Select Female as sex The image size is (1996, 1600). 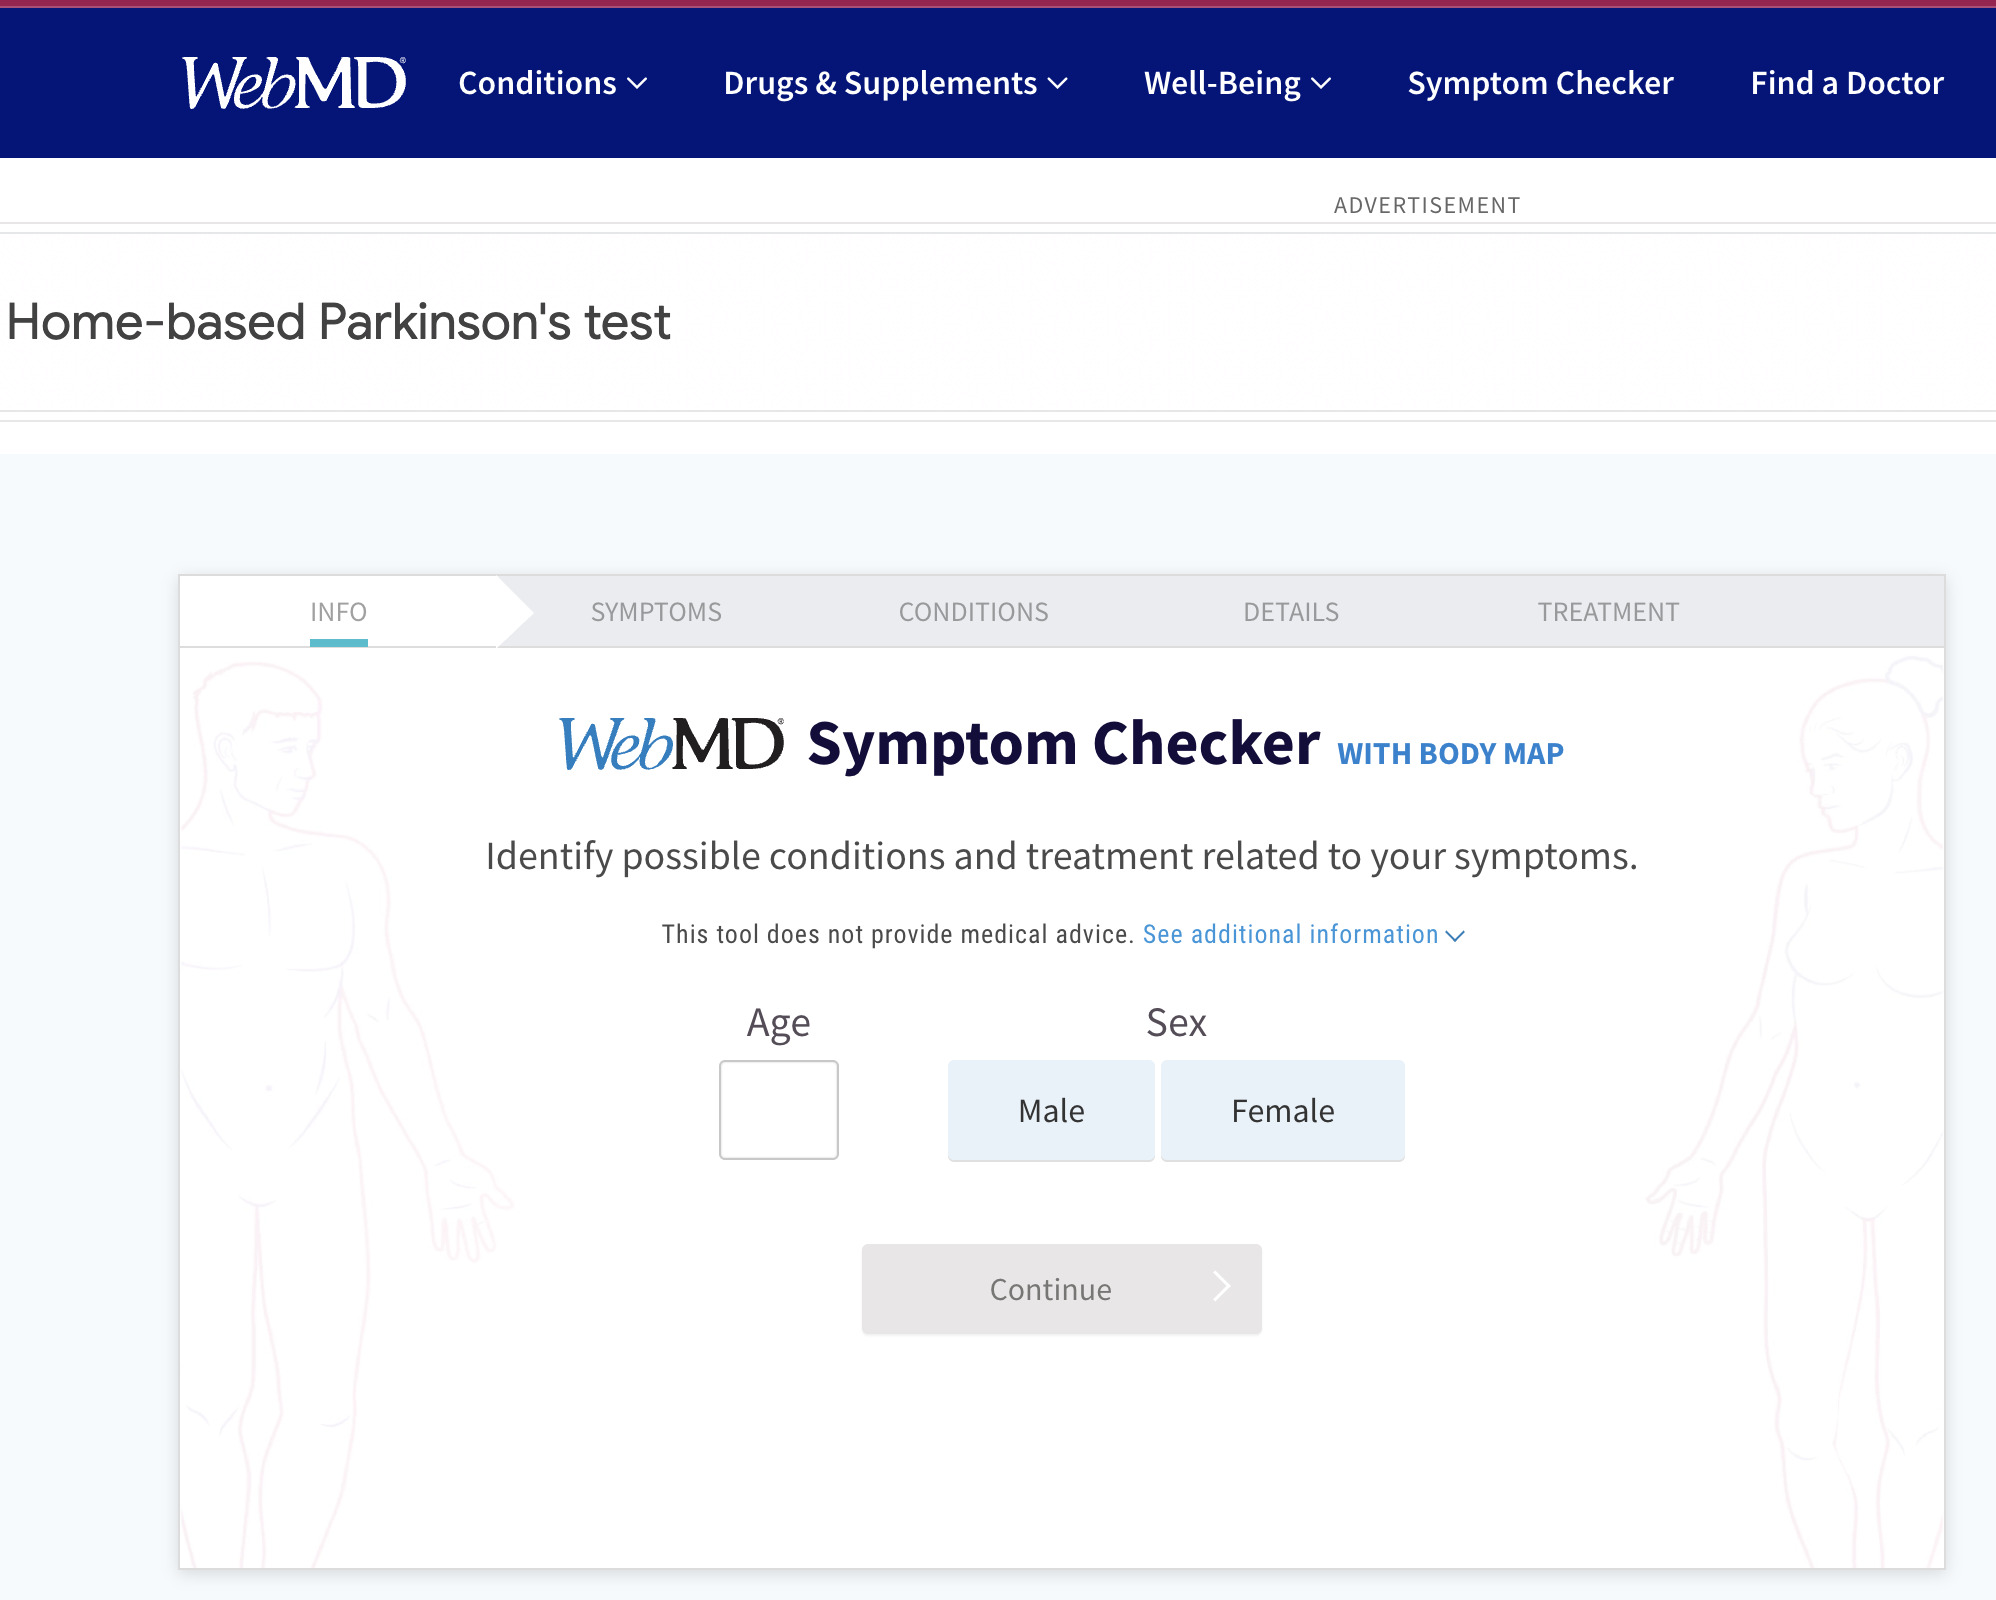pos(1283,1110)
